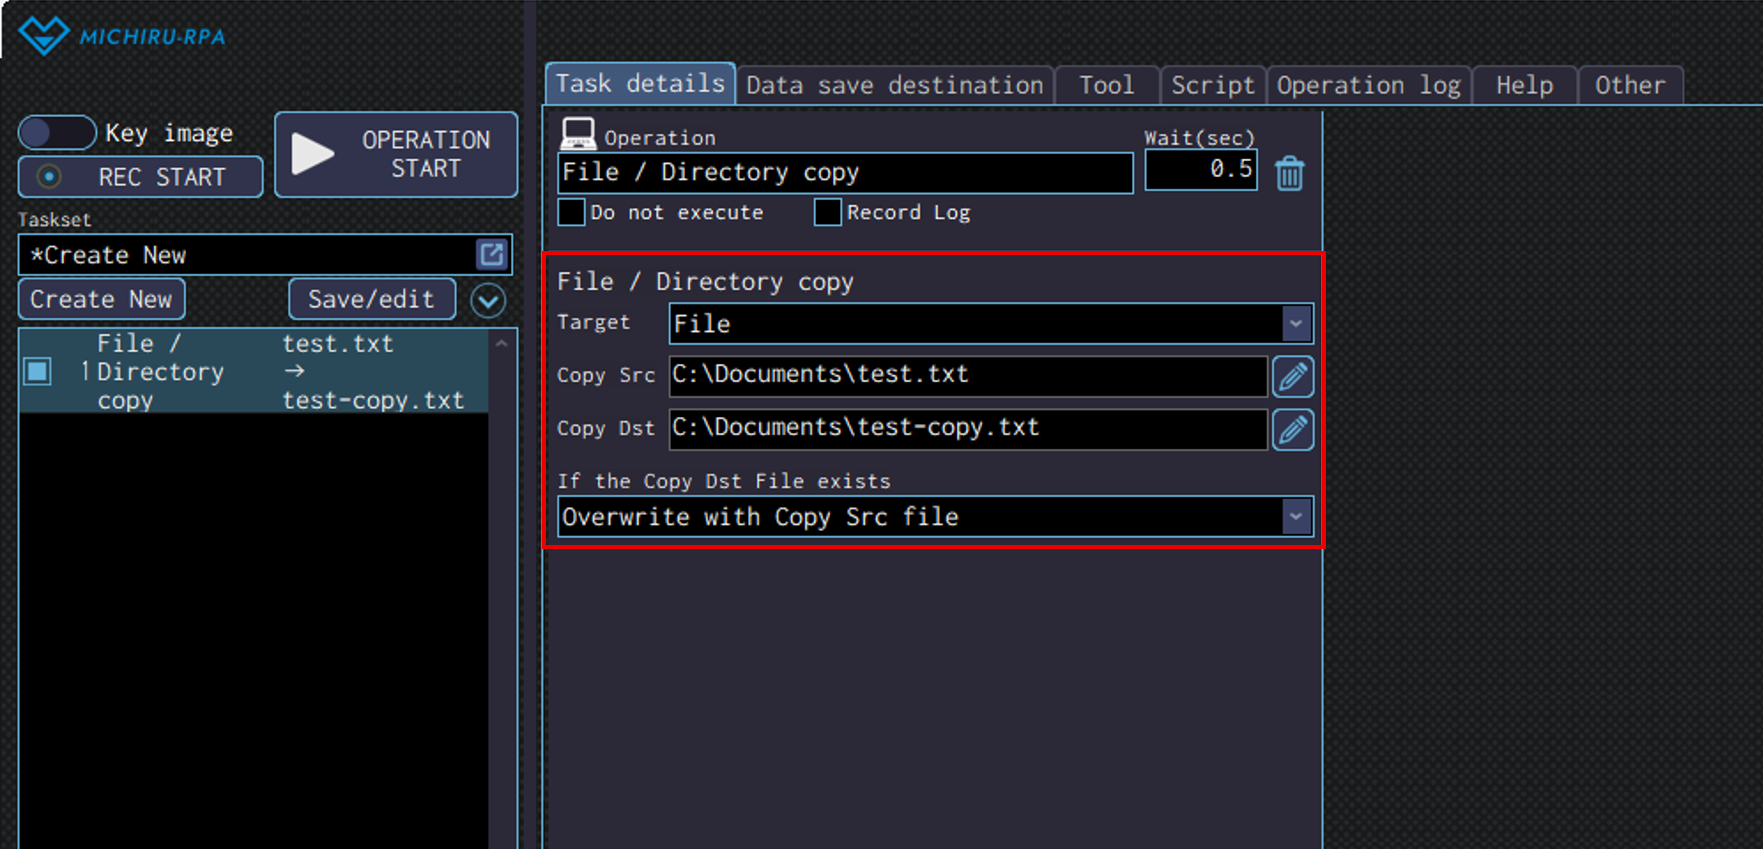Click the pencil icon beside Copy Src
The height and width of the screenshot is (849, 1763).
[1292, 377]
